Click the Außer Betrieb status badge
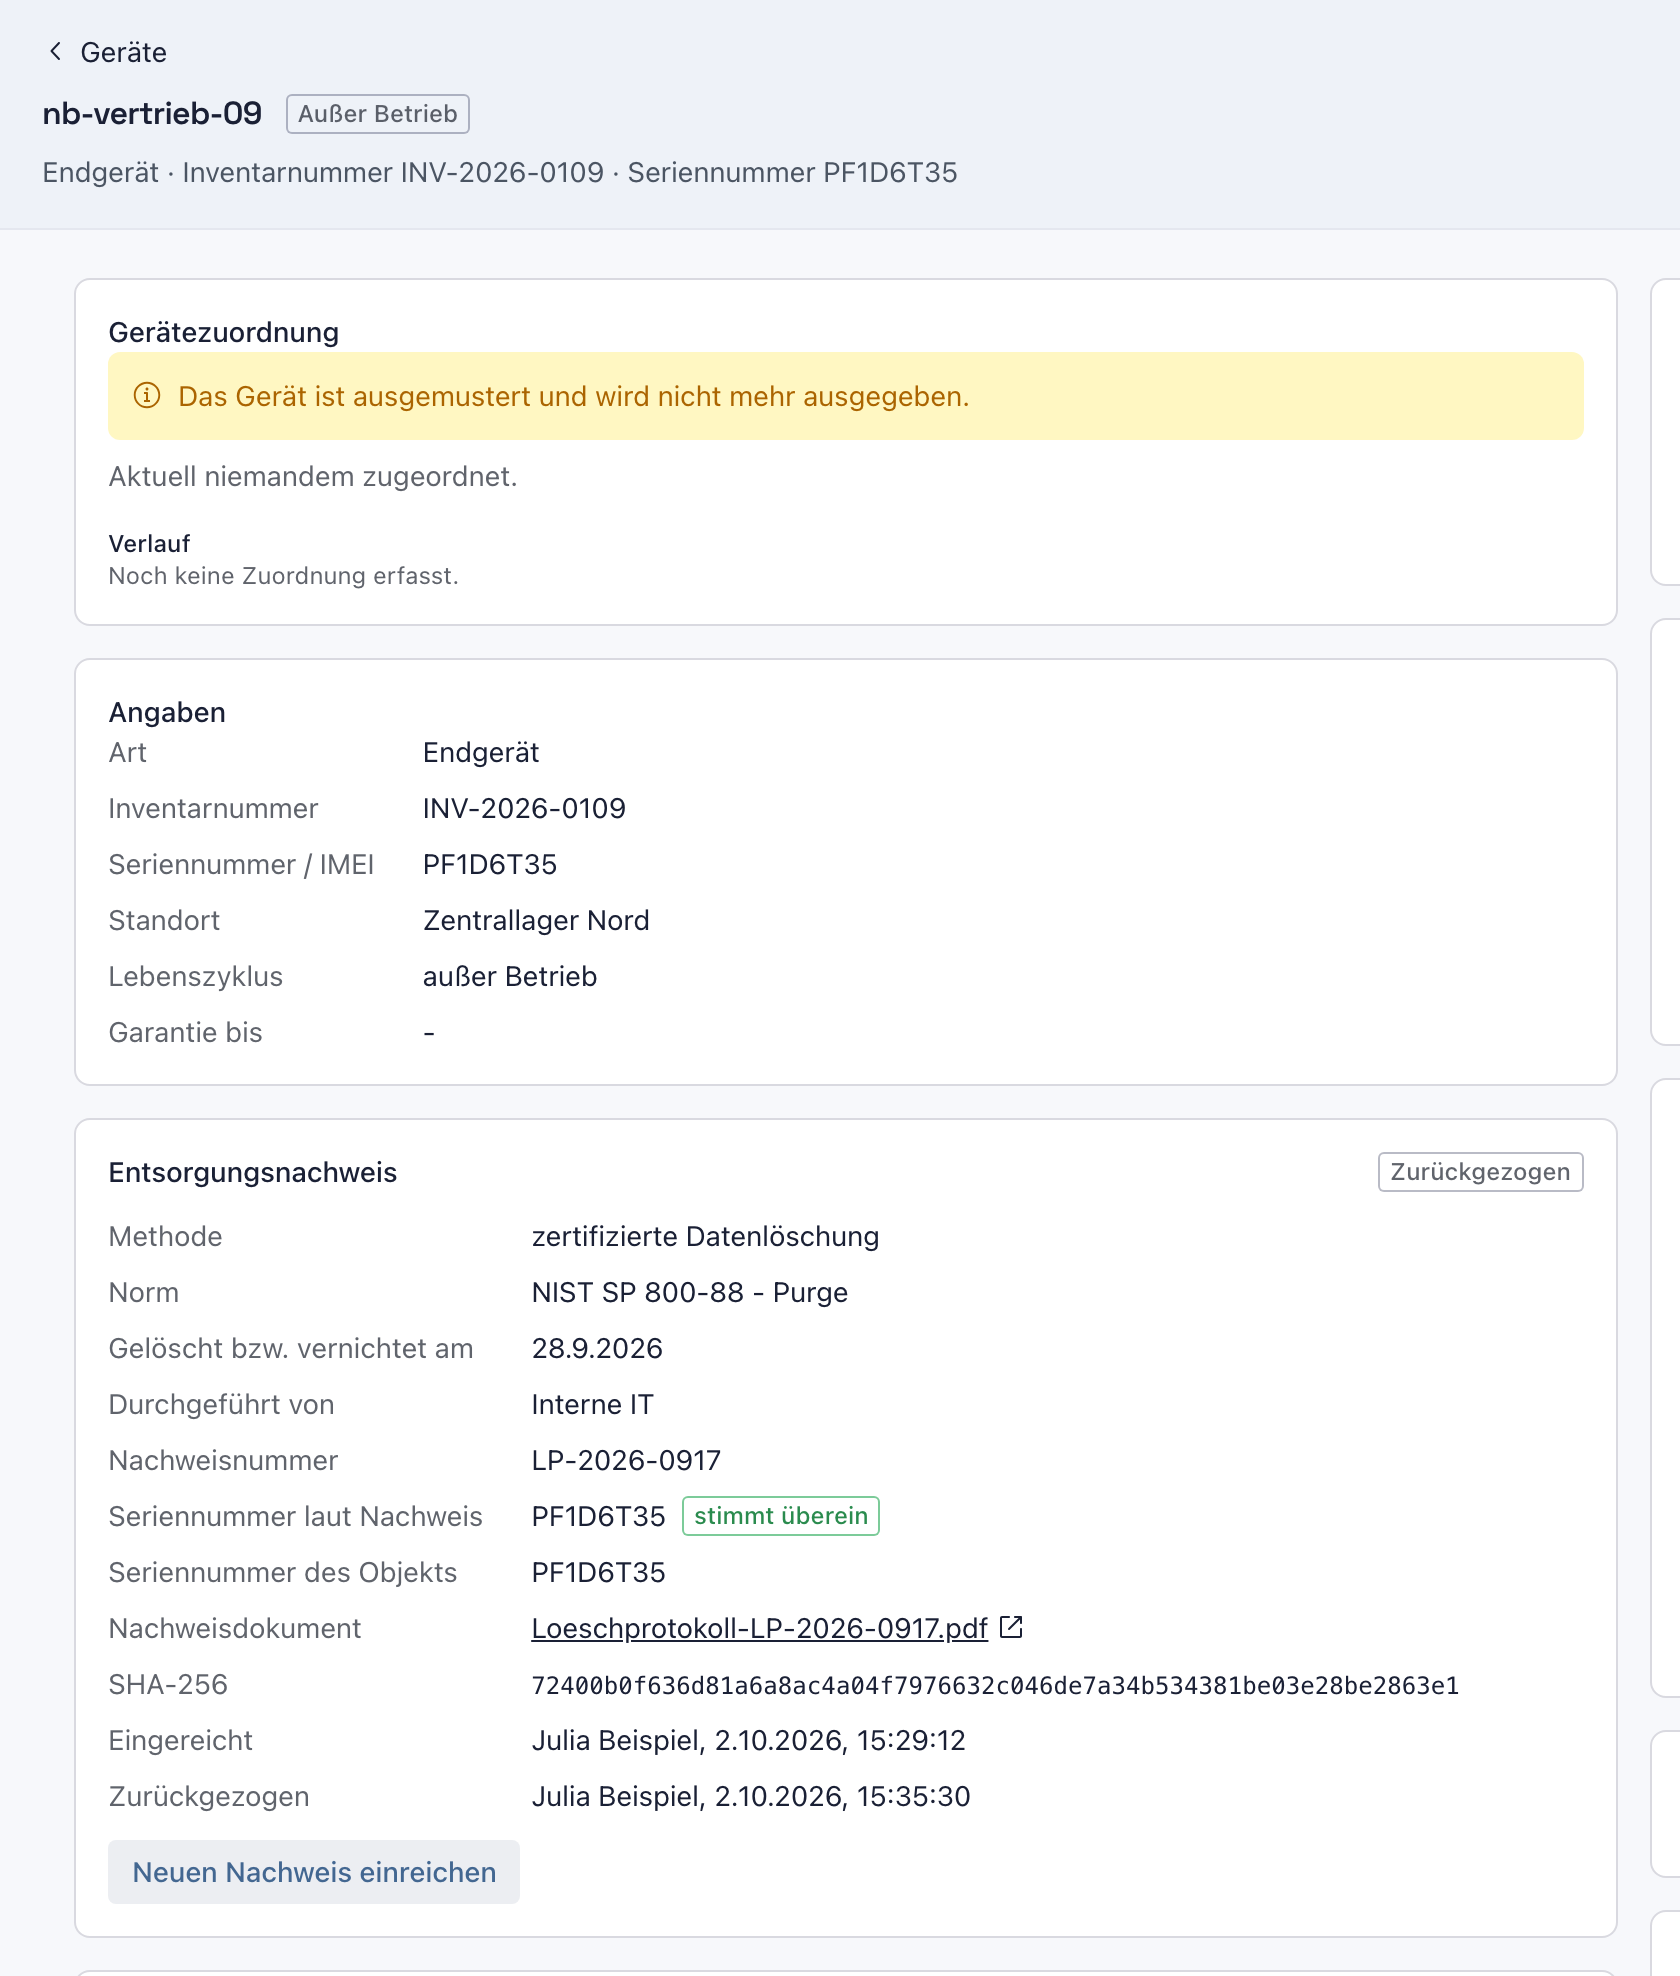This screenshot has height=1976, width=1680. pyautogui.click(x=378, y=114)
